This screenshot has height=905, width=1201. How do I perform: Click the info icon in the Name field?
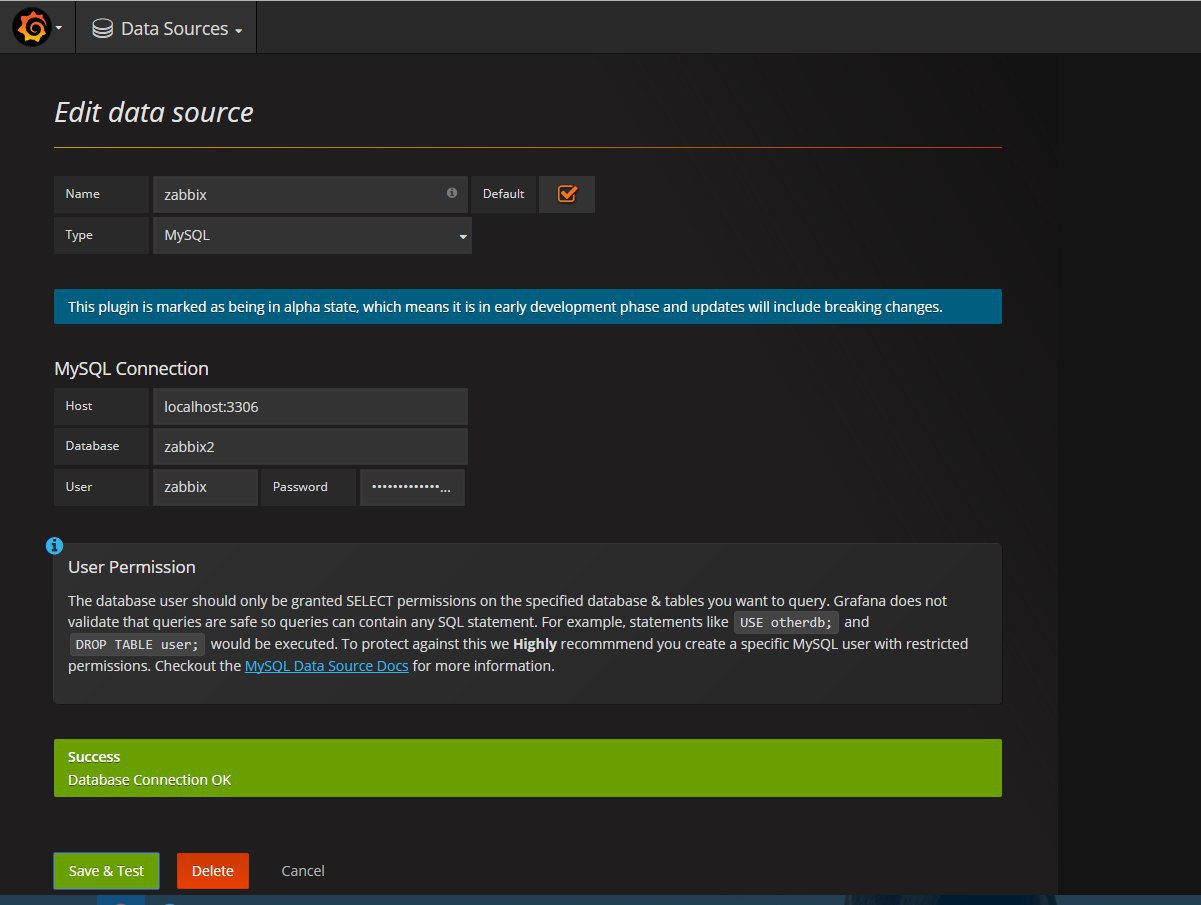[x=451, y=193]
